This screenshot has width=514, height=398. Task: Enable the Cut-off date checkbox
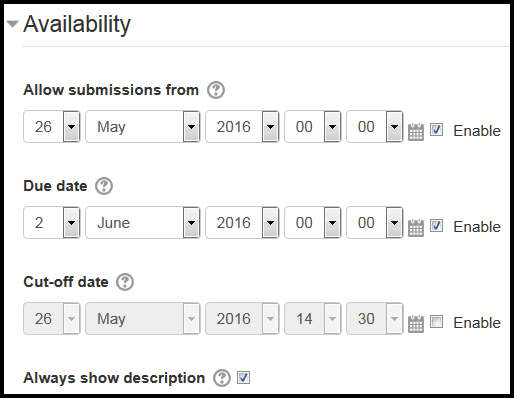[x=437, y=322]
